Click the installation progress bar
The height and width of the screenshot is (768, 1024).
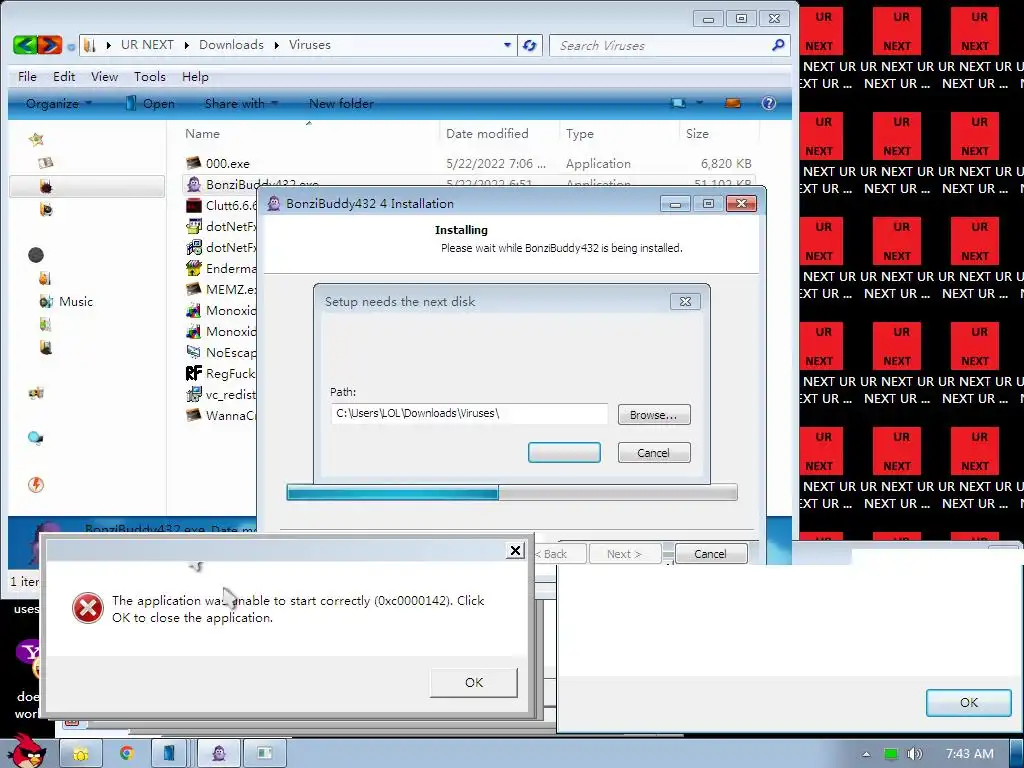[x=512, y=492]
